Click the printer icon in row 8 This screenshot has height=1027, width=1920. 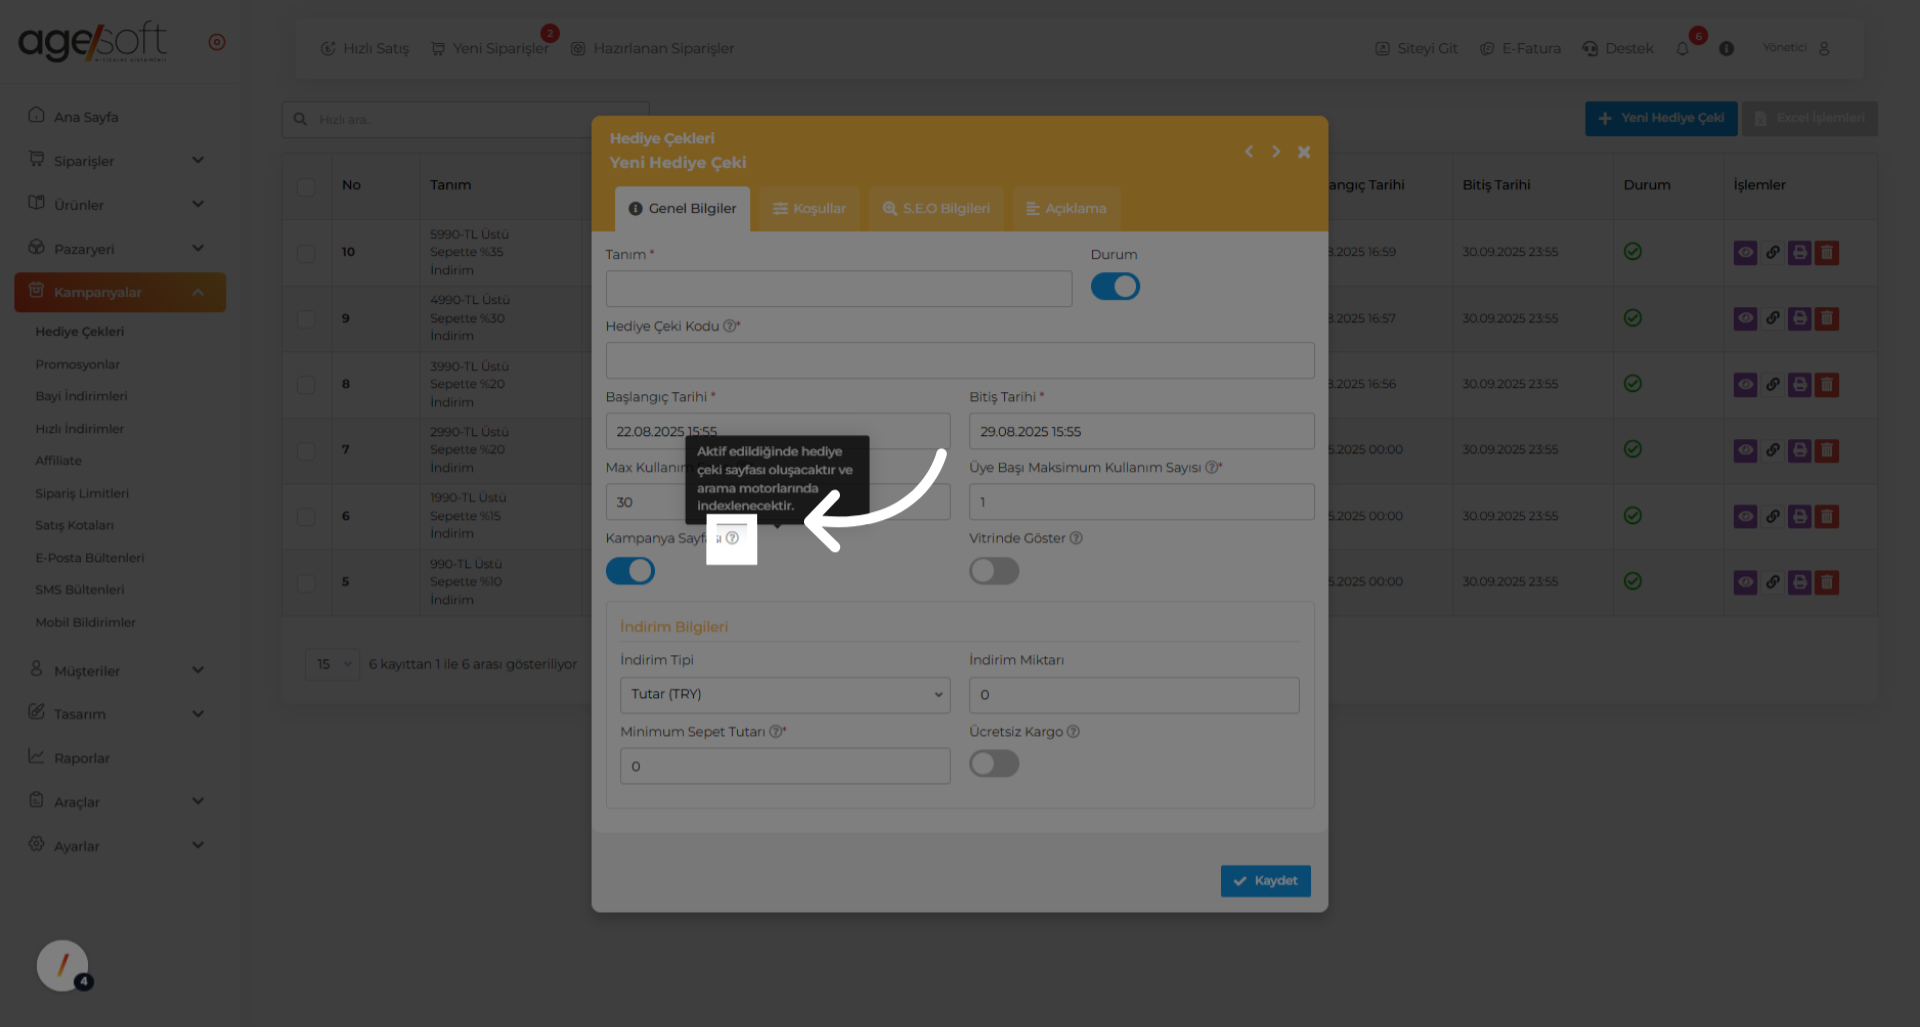tap(1799, 384)
